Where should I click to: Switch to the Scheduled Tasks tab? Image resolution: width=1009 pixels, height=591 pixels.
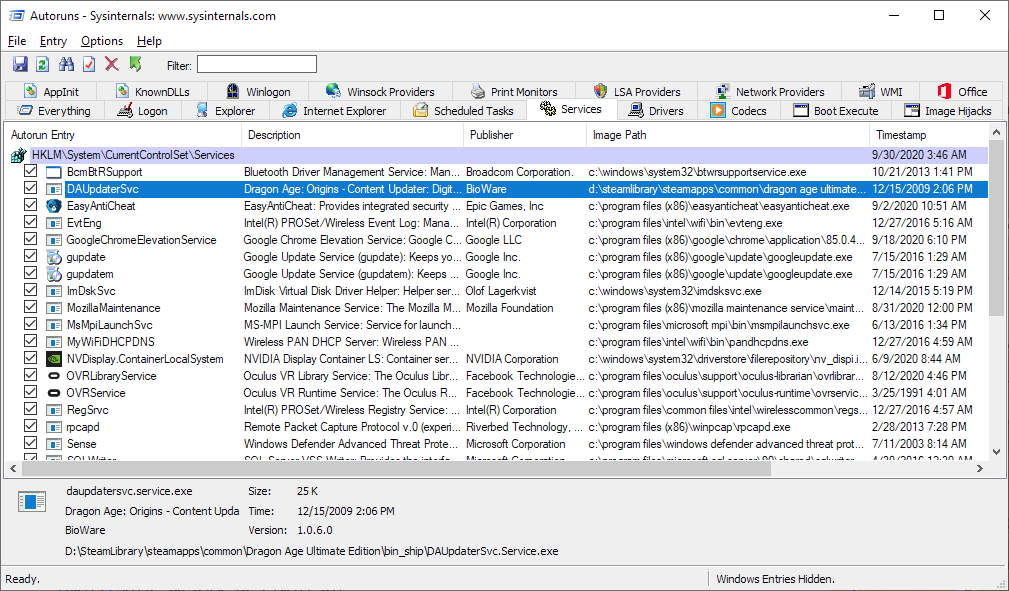pyautogui.click(x=463, y=111)
